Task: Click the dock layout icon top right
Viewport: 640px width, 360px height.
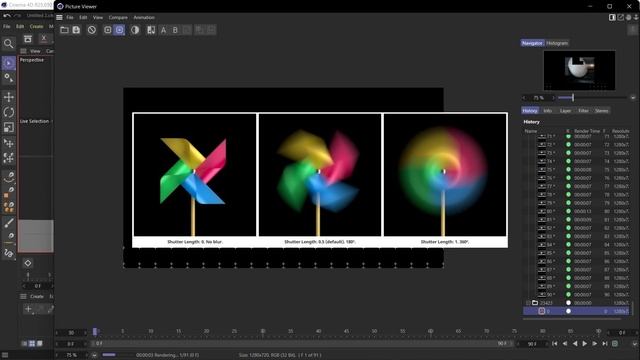Action: [612, 18]
